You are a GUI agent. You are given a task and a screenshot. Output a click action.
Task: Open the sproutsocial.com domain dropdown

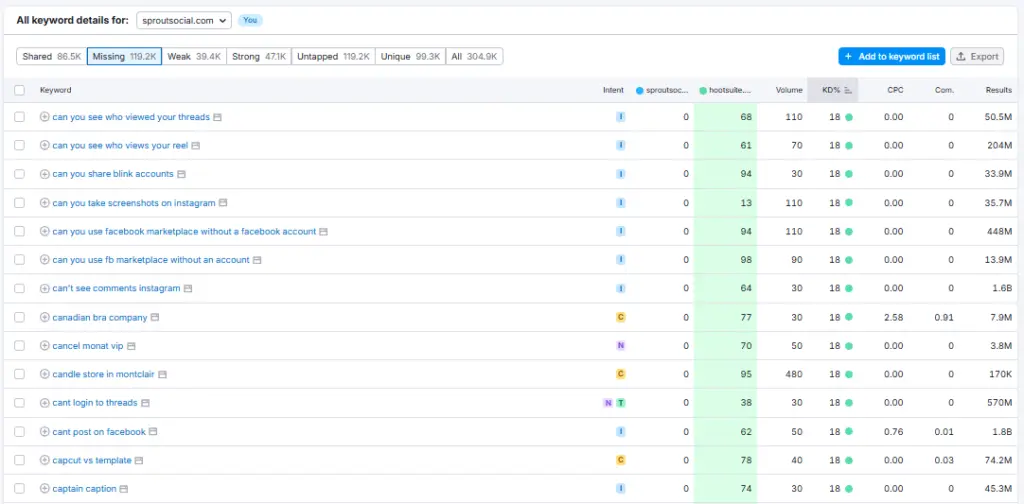pos(183,20)
